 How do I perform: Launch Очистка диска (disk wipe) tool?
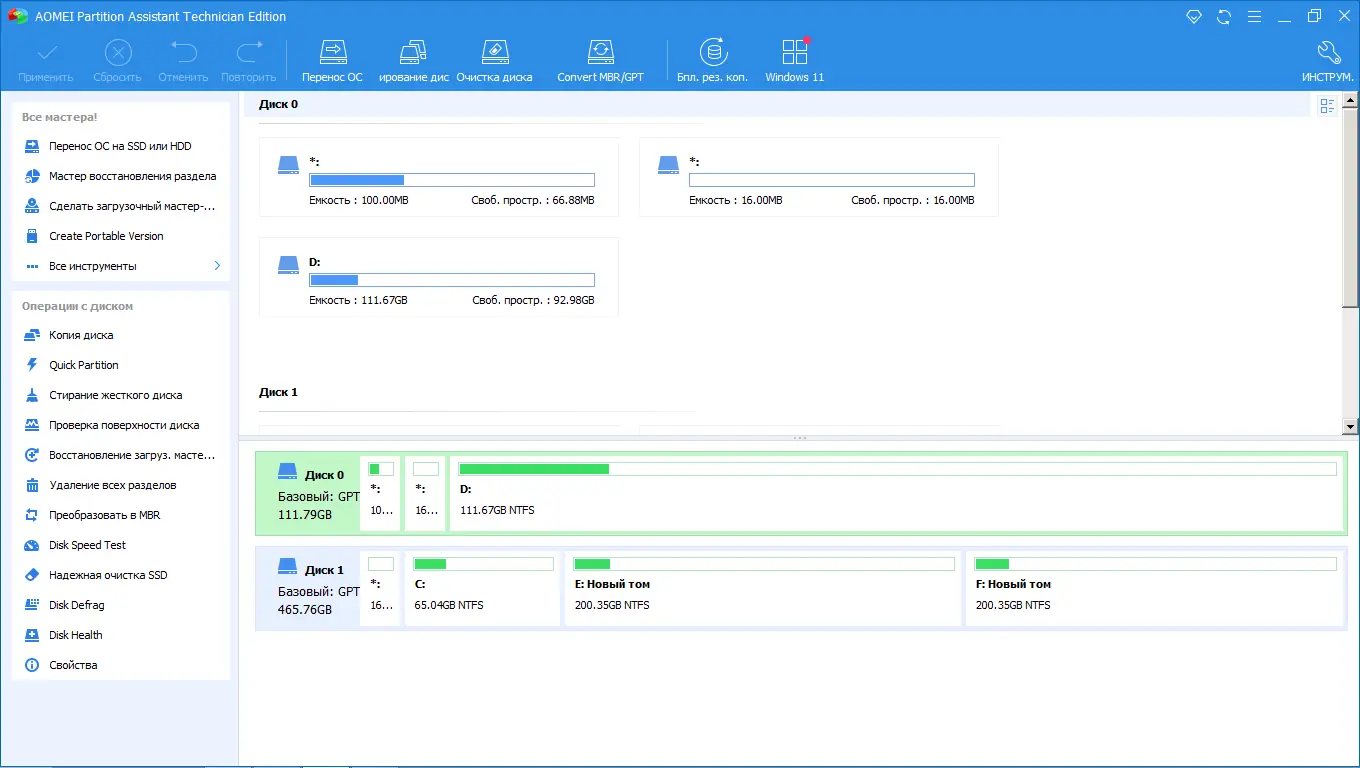(494, 62)
